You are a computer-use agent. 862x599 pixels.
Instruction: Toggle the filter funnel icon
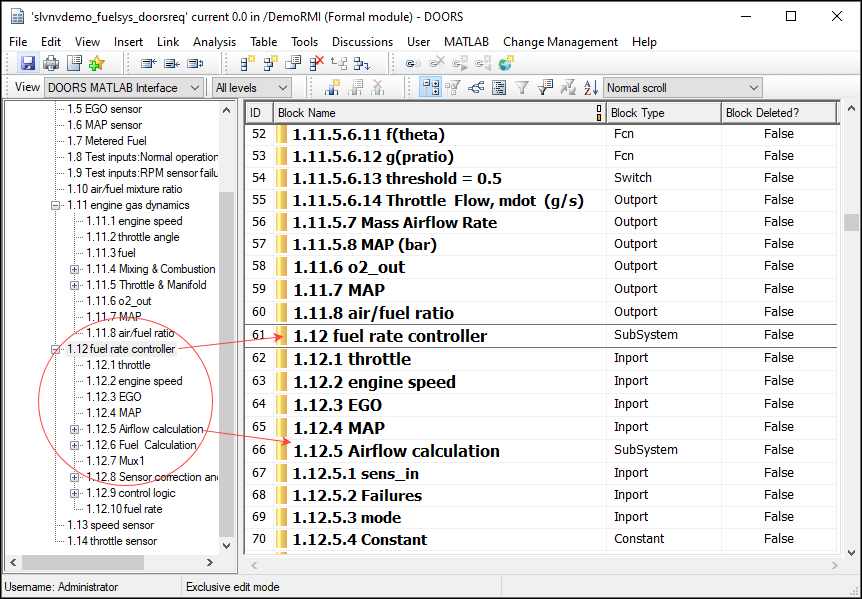[x=522, y=87]
